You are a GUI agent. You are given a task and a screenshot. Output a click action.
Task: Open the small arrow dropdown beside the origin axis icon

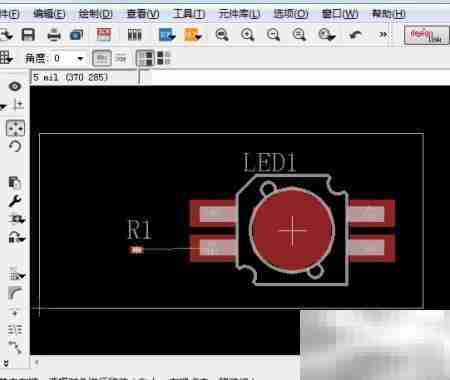pyautogui.click(x=3, y=107)
